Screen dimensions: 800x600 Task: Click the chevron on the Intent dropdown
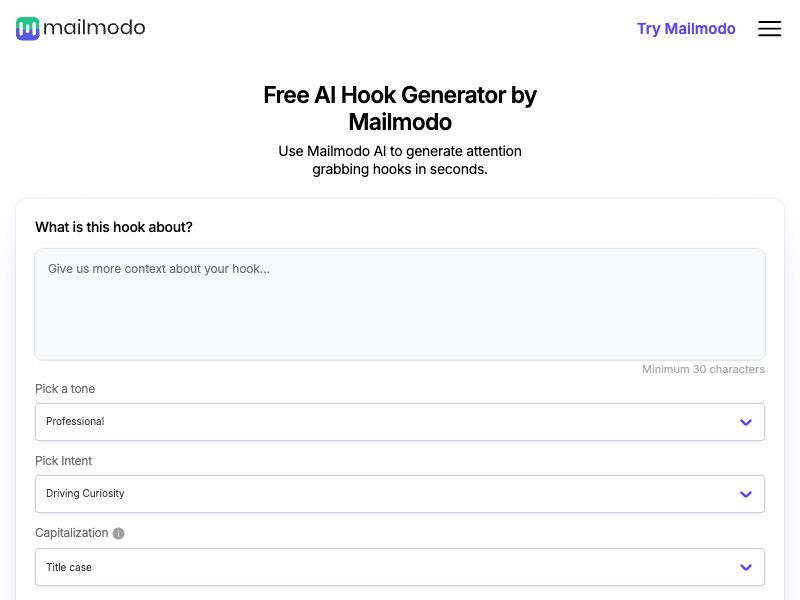tap(745, 494)
